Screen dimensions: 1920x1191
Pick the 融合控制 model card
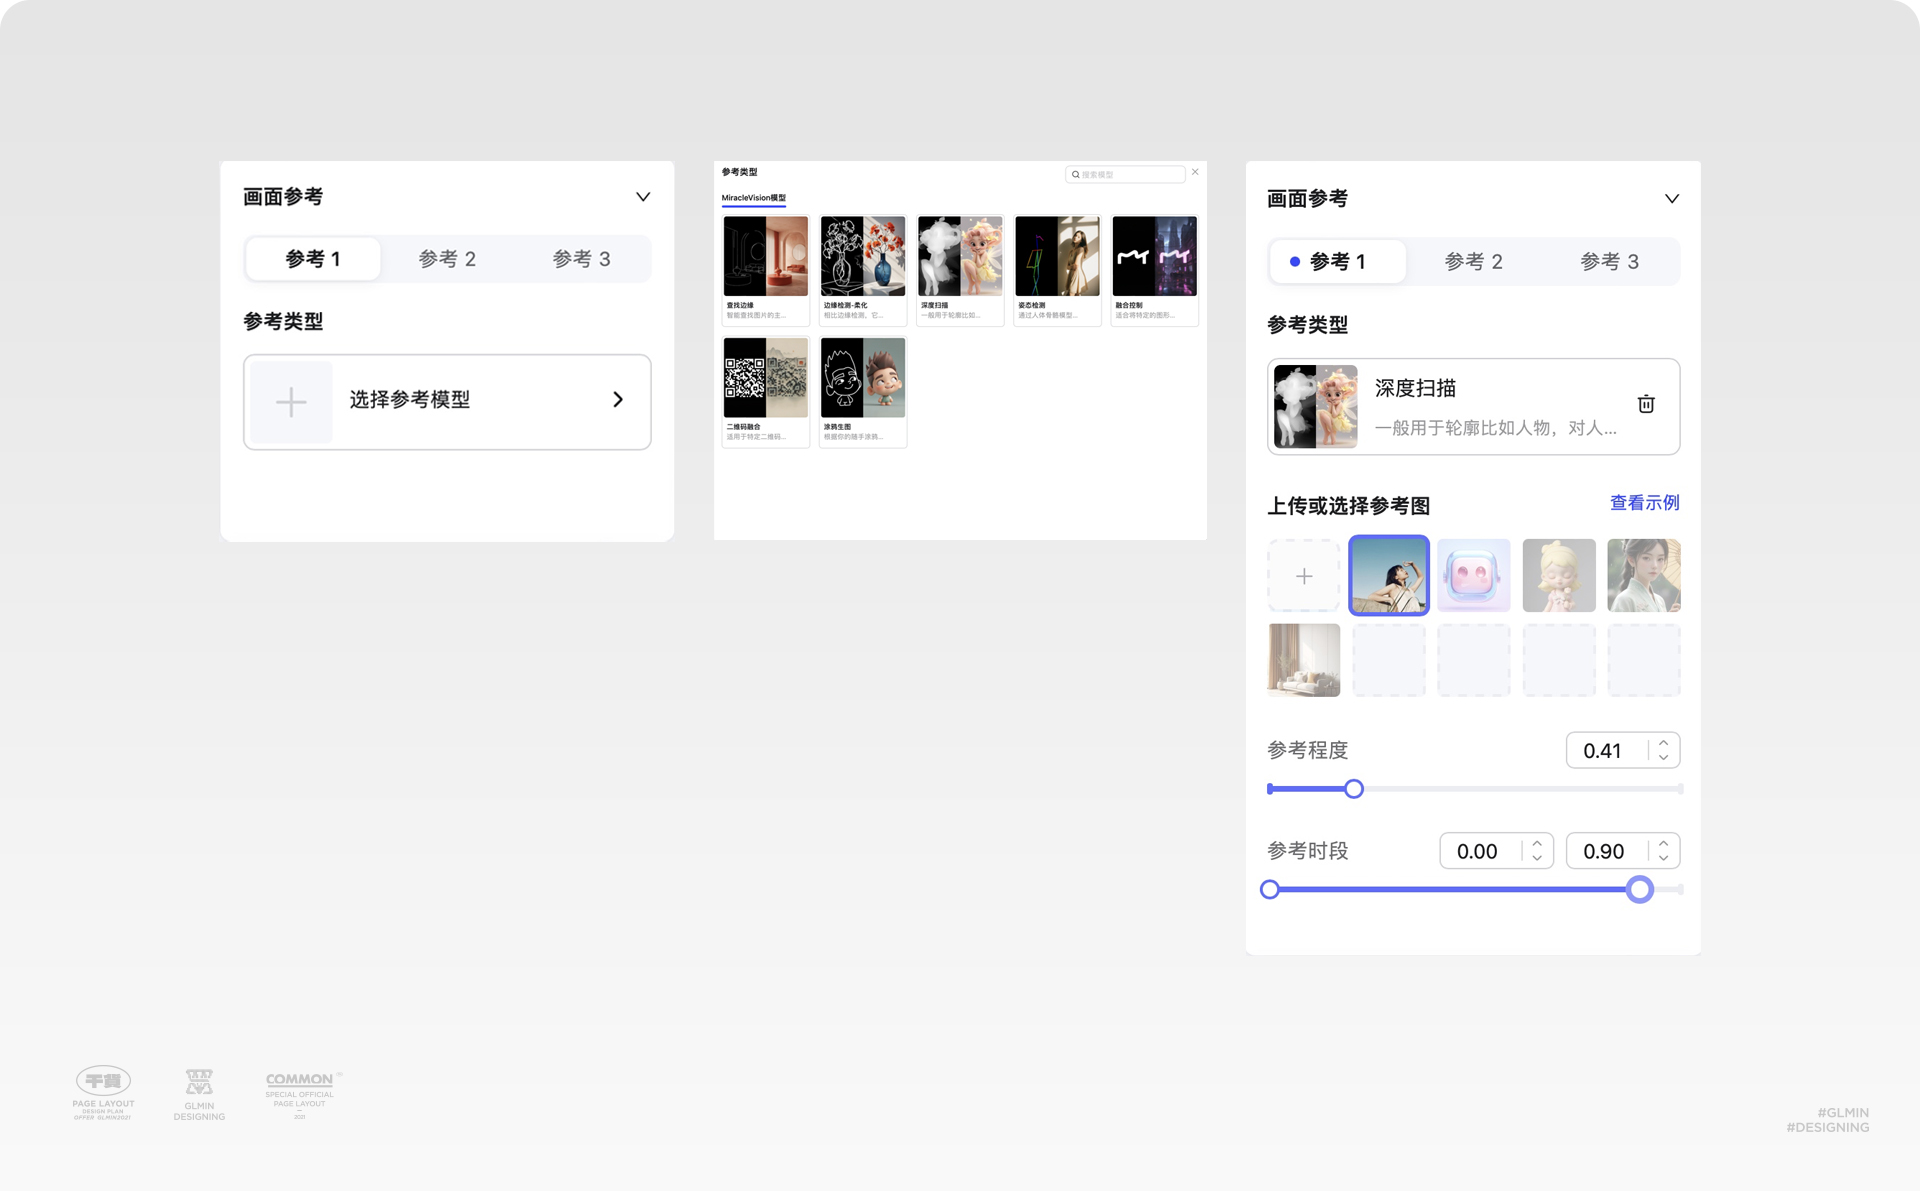click(x=1154, y=269)
